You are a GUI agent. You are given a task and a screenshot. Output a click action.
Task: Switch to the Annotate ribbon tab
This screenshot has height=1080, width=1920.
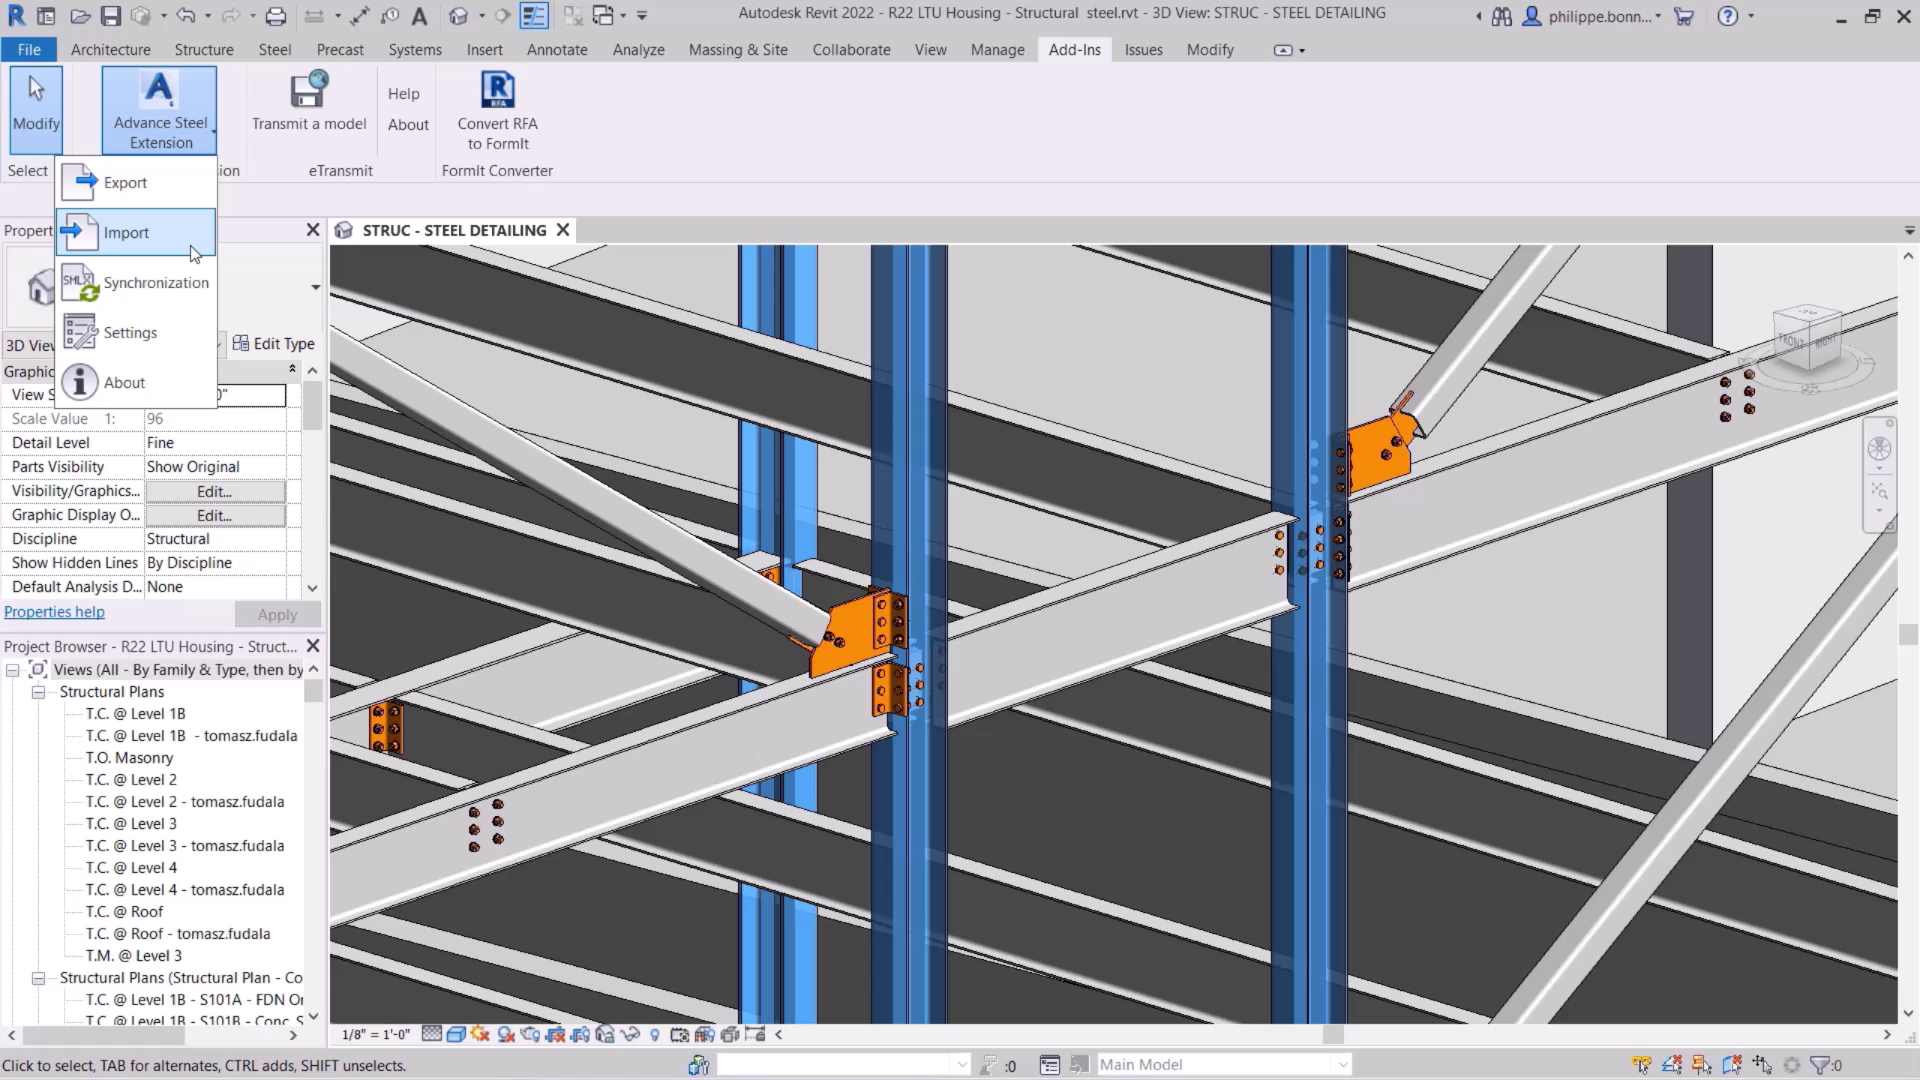pyautogui.click(x=557, y=49)
